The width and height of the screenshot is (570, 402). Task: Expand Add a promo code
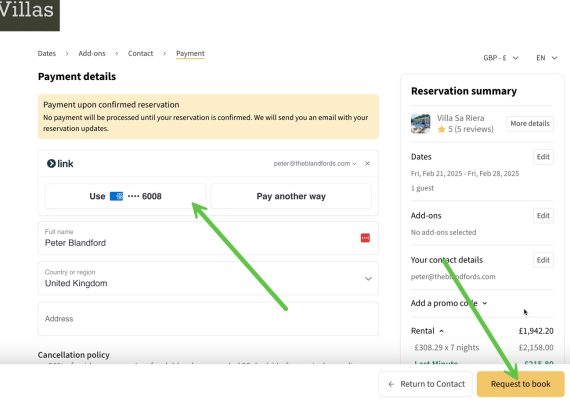[449, 303]
